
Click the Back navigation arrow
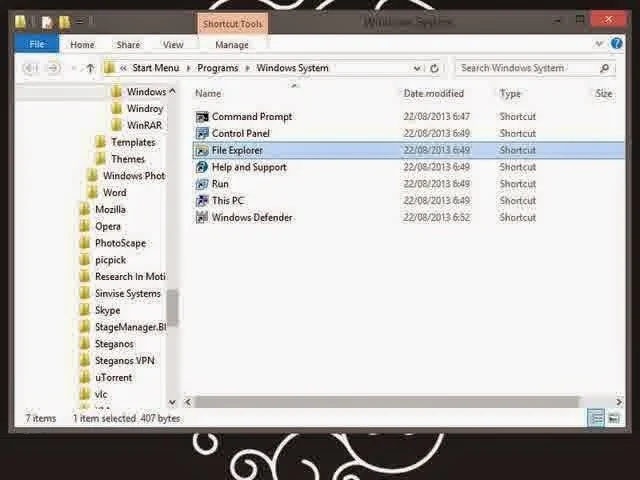[x=31, y=68]
